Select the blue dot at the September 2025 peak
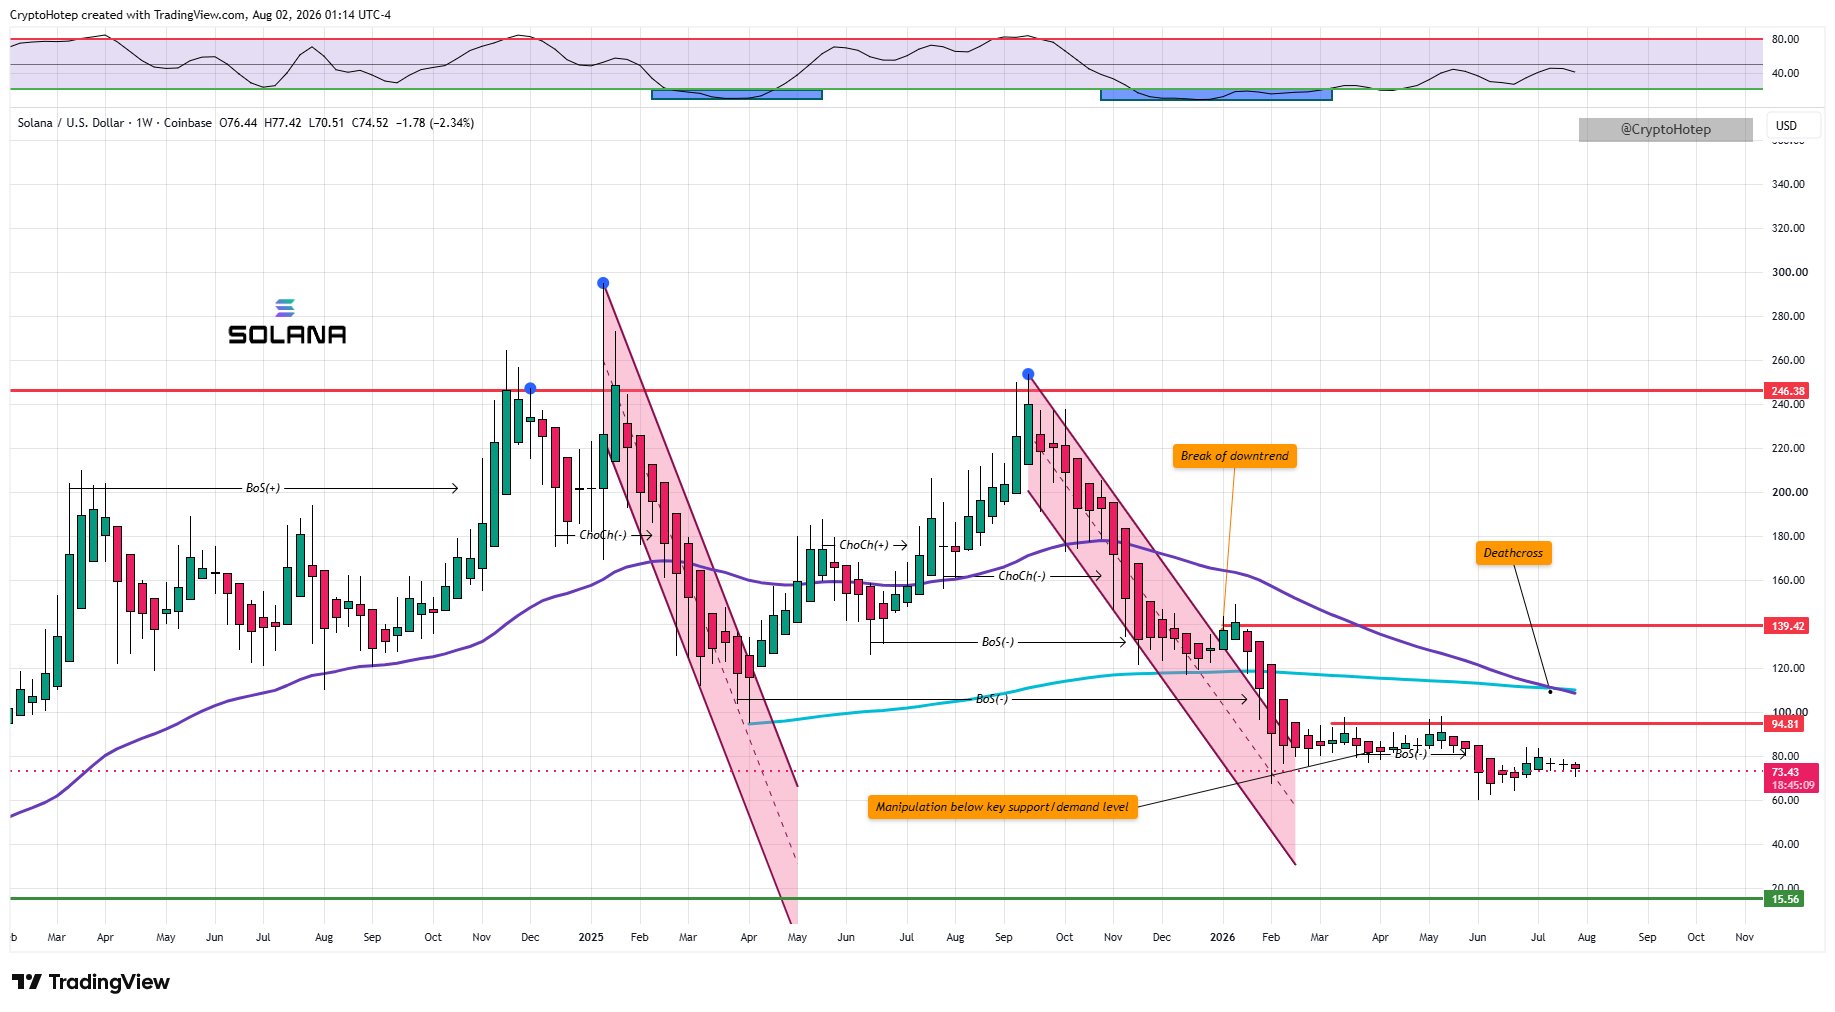 1028,375
